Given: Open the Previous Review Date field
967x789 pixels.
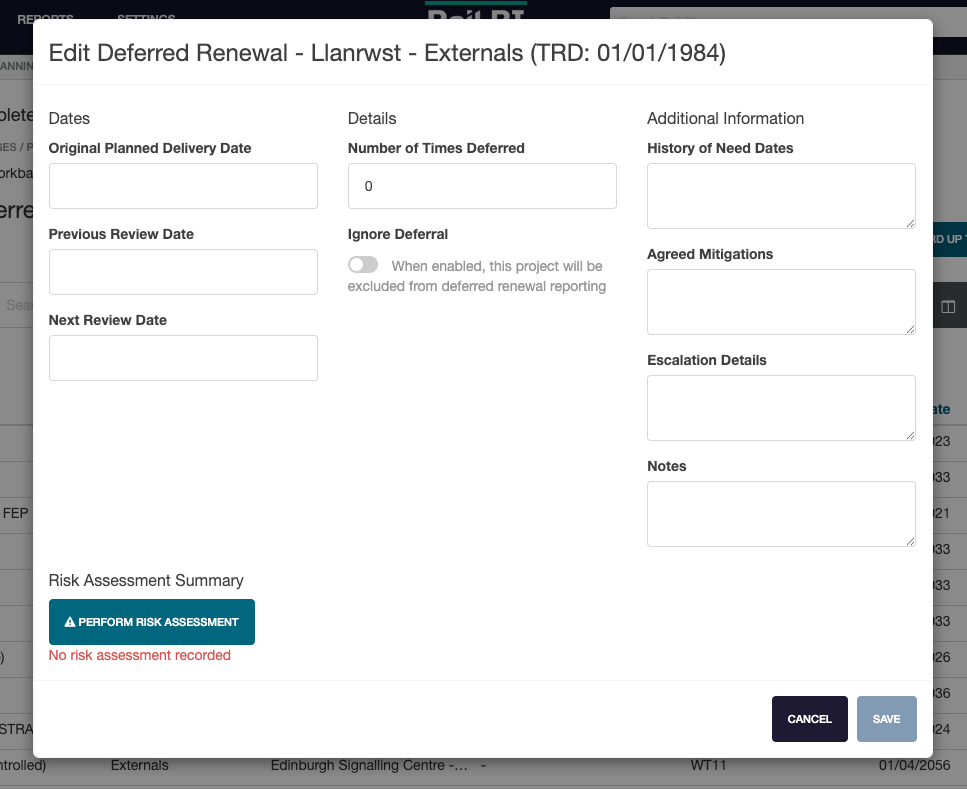Looking at the screenshot, I should pos(183,272).
